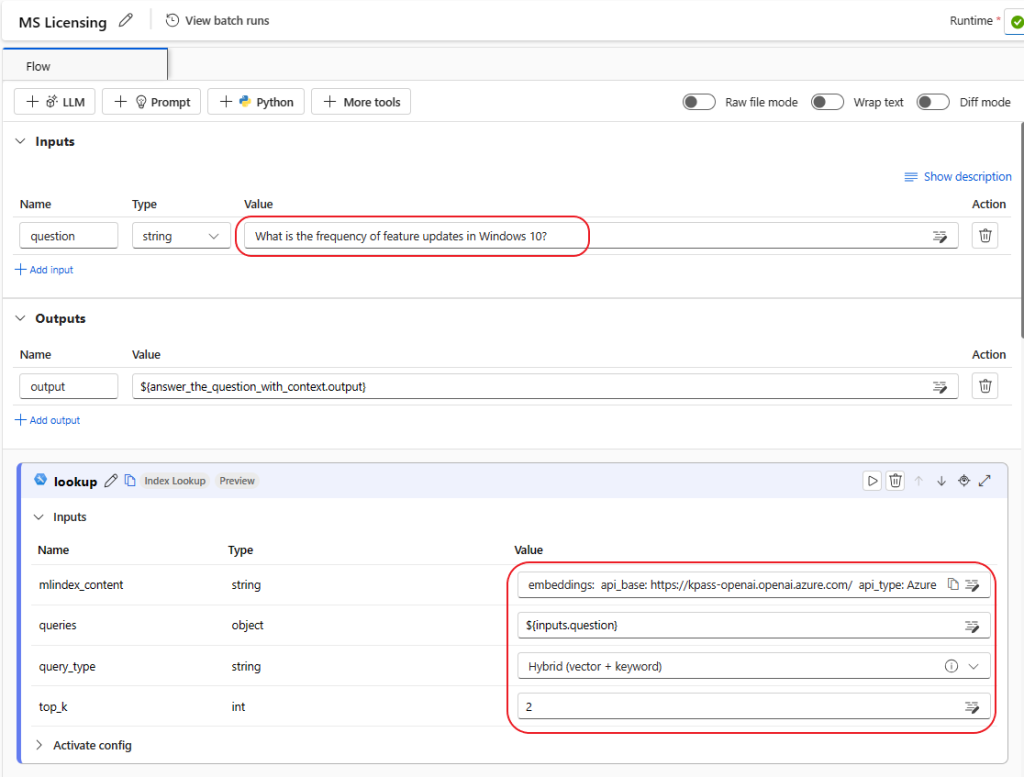Click the Preview tag on lookup node

click(x=237, y=481)
